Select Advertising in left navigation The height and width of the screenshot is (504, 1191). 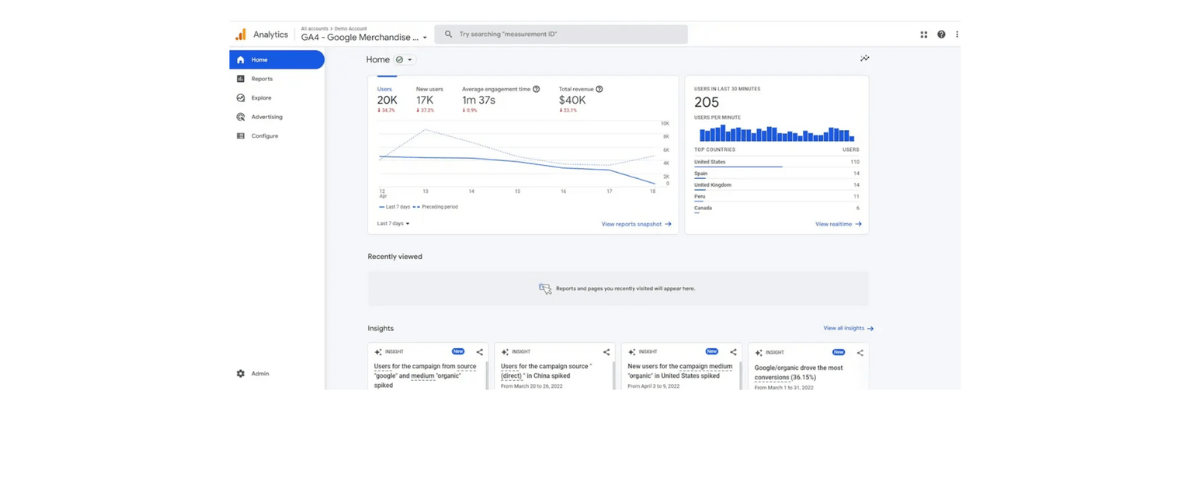(x=266, y=117)
